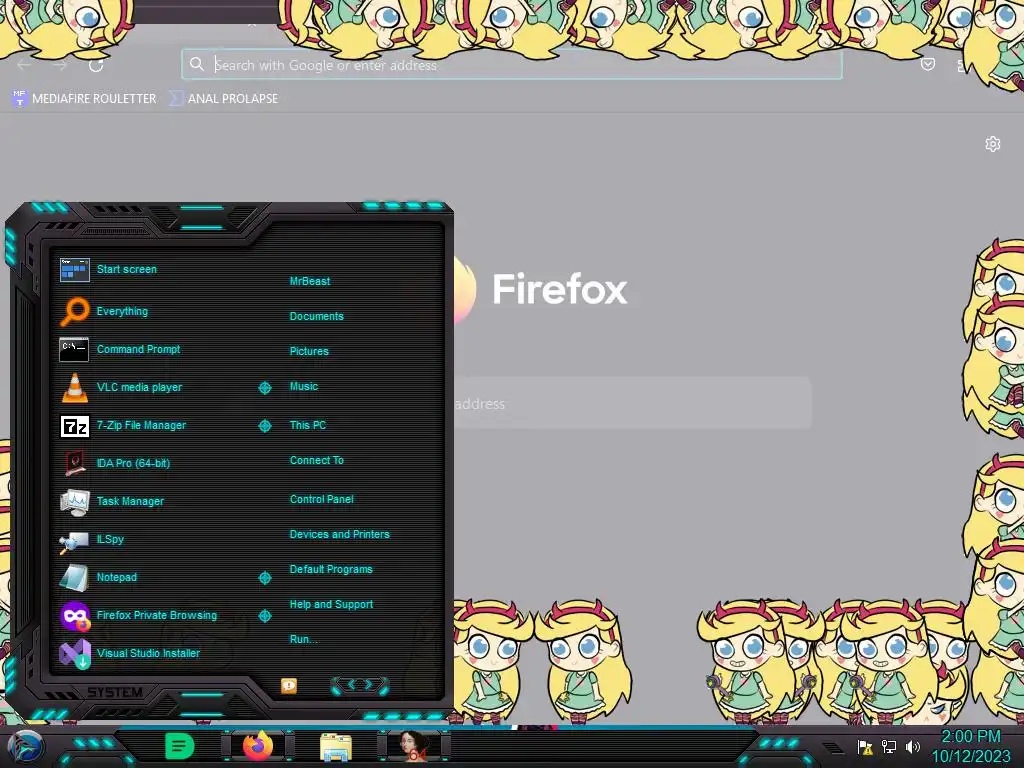Open the Task Manager icon

point(74,502)
